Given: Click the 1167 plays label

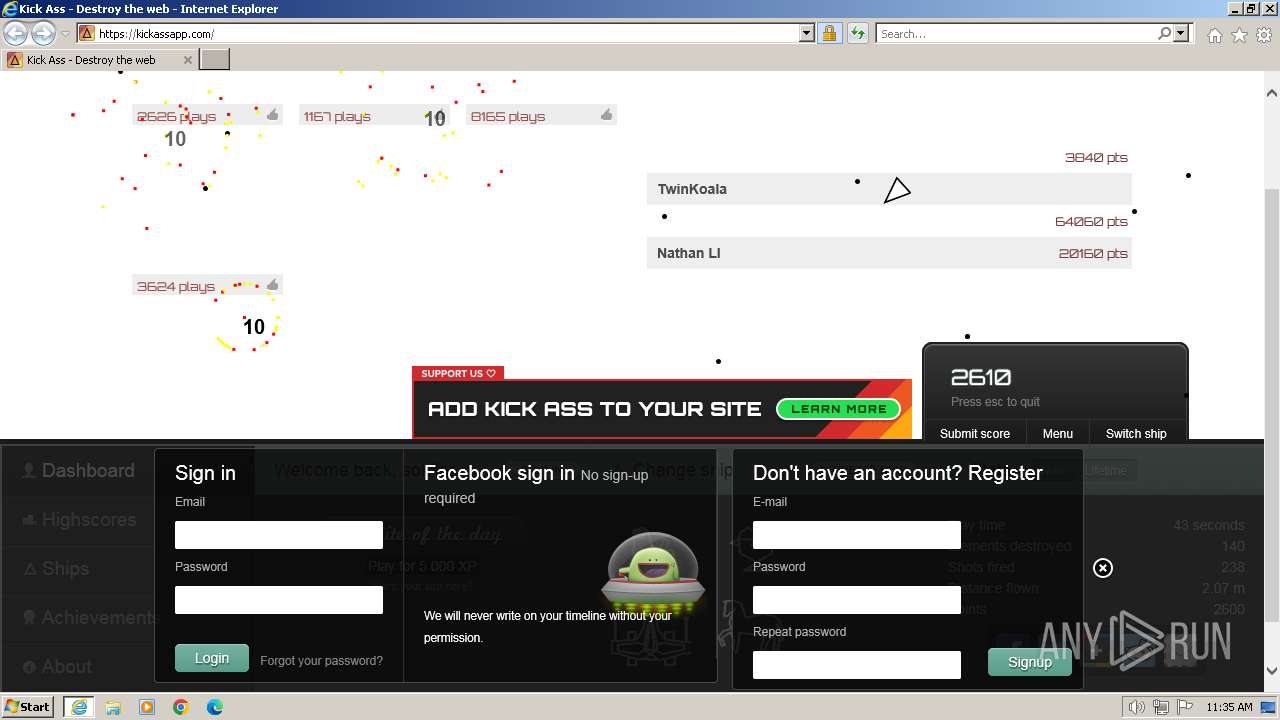Looking at the screenshot, I should [x=337, y=116].
